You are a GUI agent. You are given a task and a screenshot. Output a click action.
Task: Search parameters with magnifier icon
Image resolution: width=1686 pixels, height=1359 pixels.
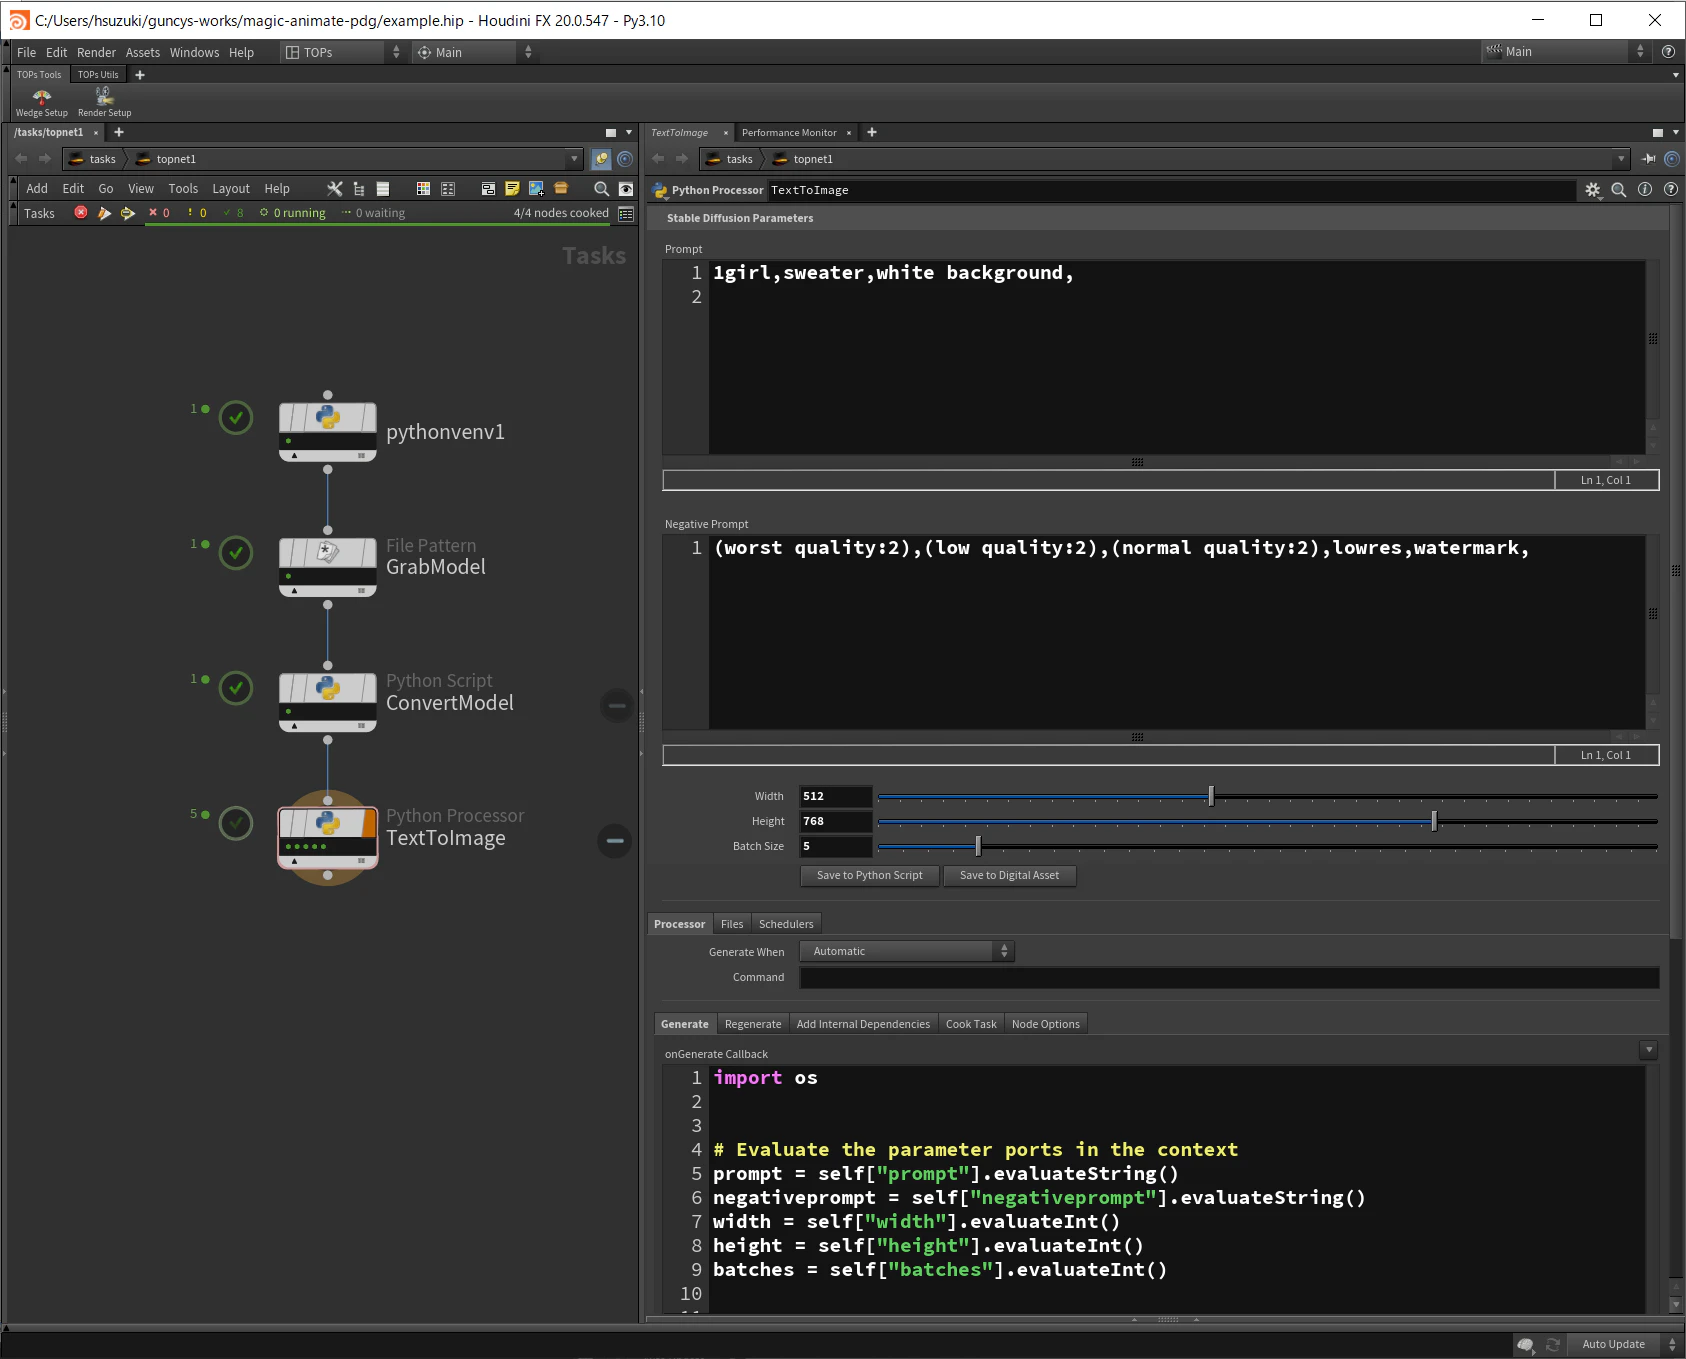coord(1619,190)
